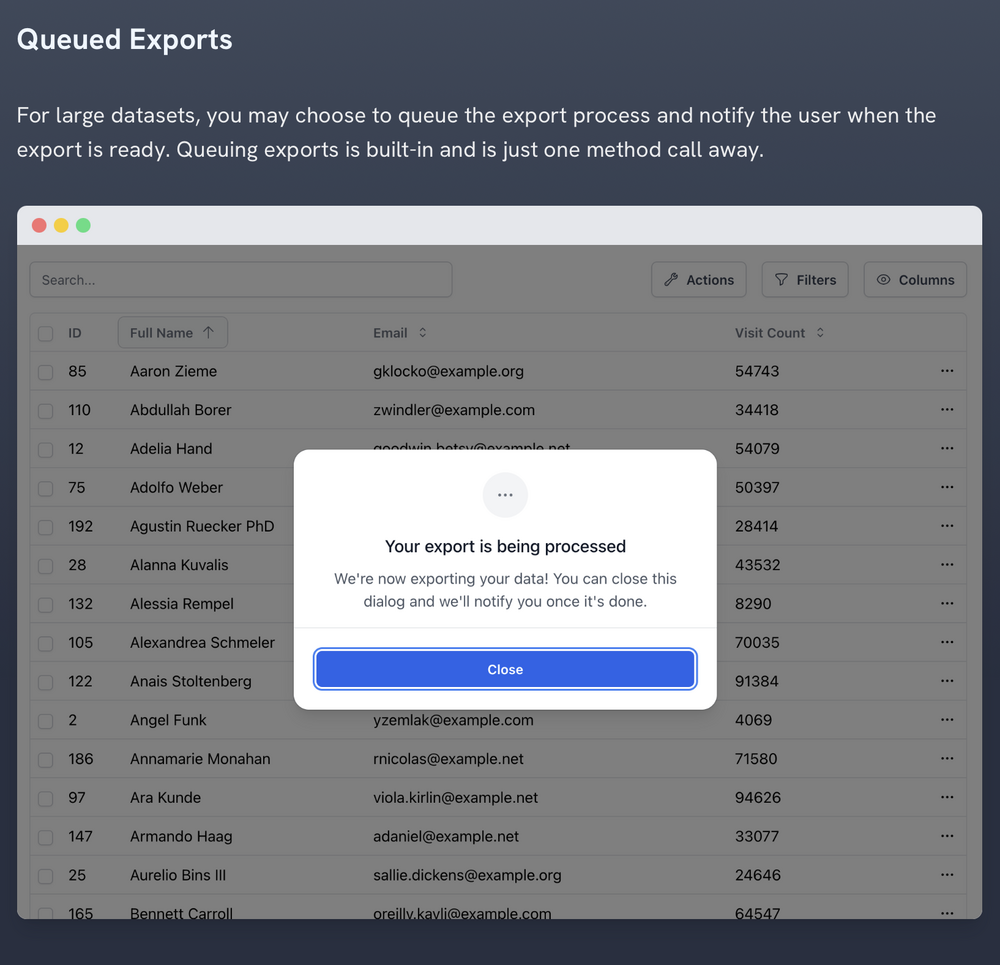Check the row for Abdullah Borer
The height and width of the screenshot is (965, 1000).
click(x=45, y=411)
